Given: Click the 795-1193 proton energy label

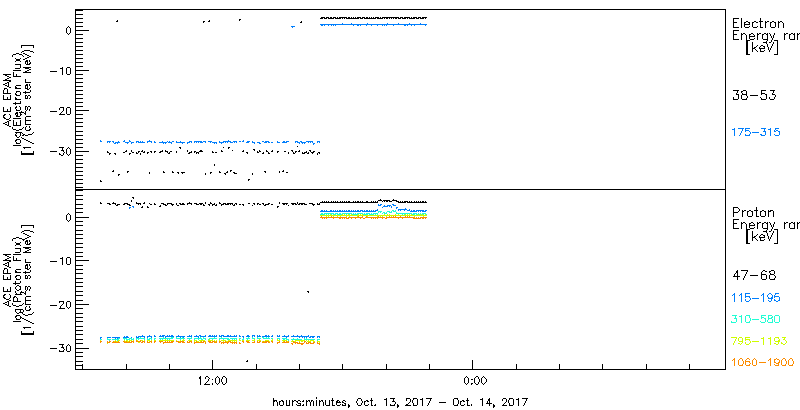Looking at the screenshot, I should pyautogui.click(x=760, y=341).
